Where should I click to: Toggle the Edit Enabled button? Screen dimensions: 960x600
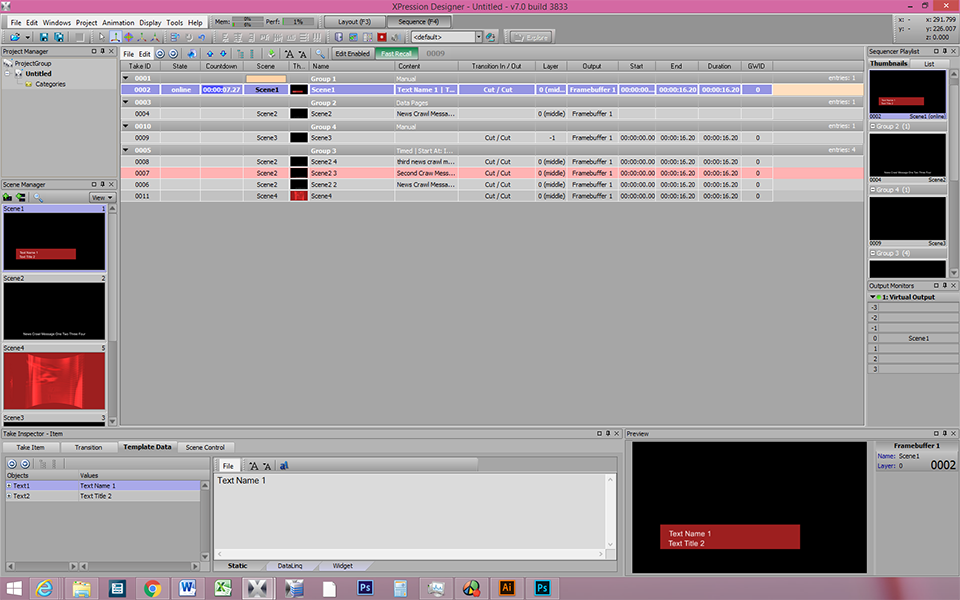[352, 53]
